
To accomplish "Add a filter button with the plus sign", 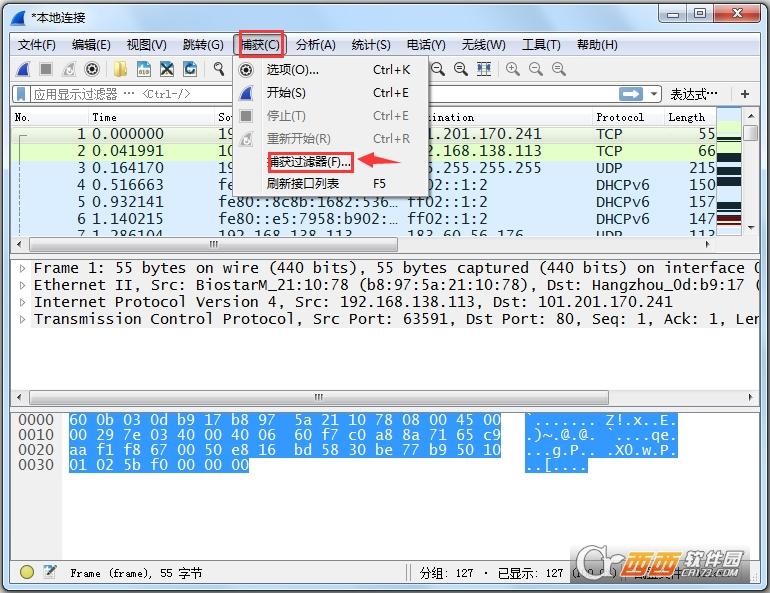I will pos(744,94).
